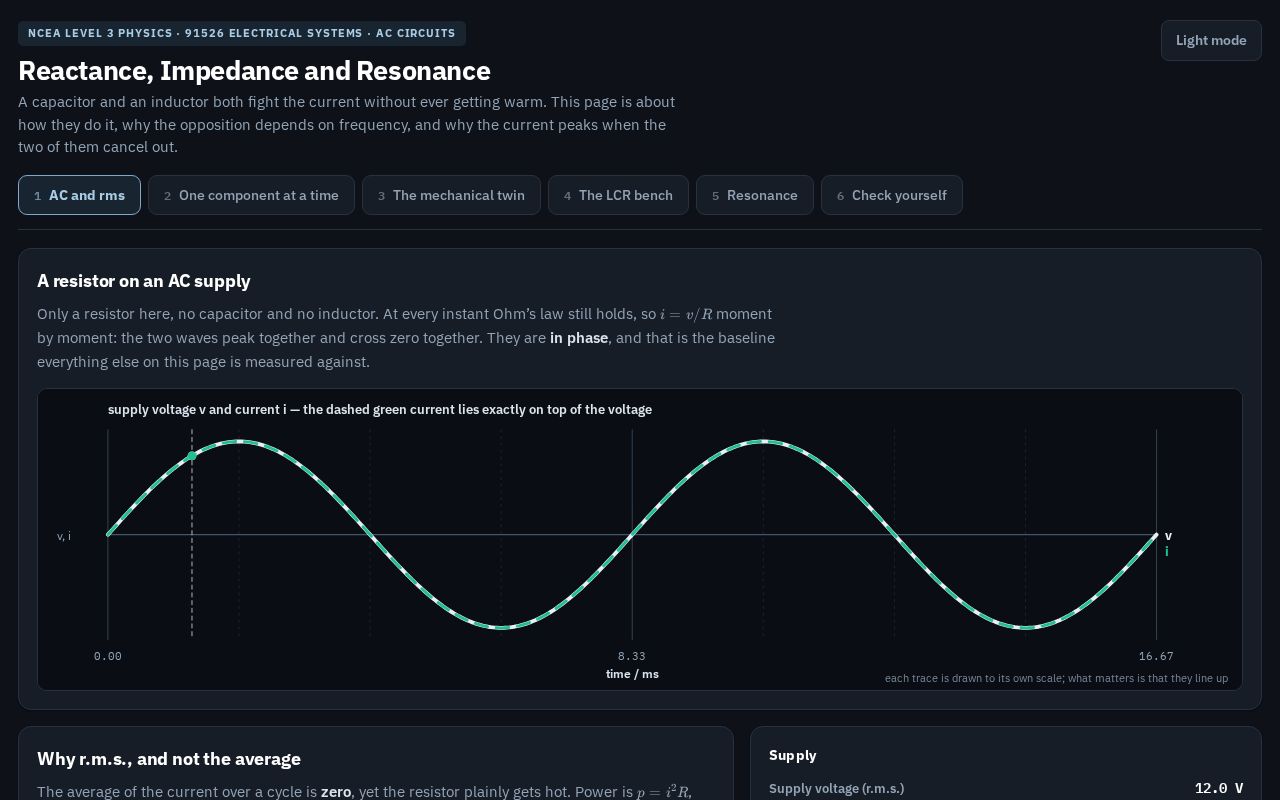Screen dimensions: 1280x800
Task: Click the white v trace legend label
Action: point(1168,536)
